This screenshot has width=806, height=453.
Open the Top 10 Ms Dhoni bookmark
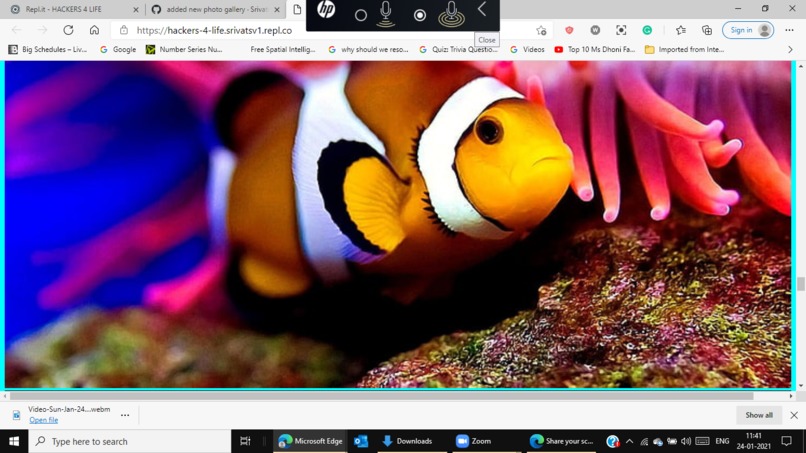(x=595, y=49)
